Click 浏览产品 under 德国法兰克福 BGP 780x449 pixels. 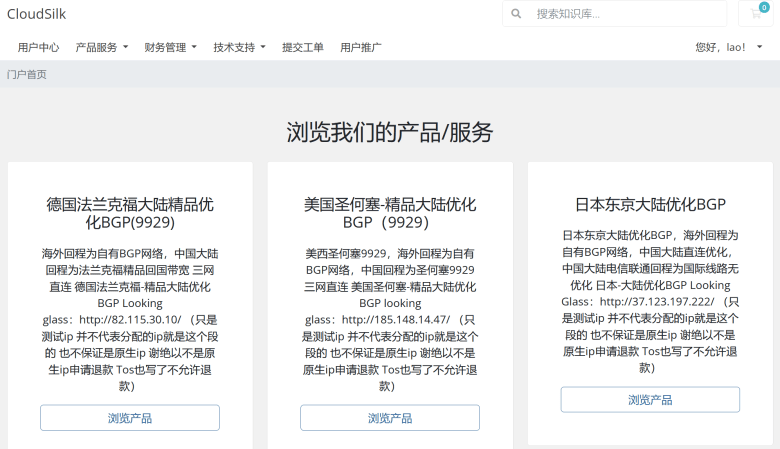tap(130, 418)
